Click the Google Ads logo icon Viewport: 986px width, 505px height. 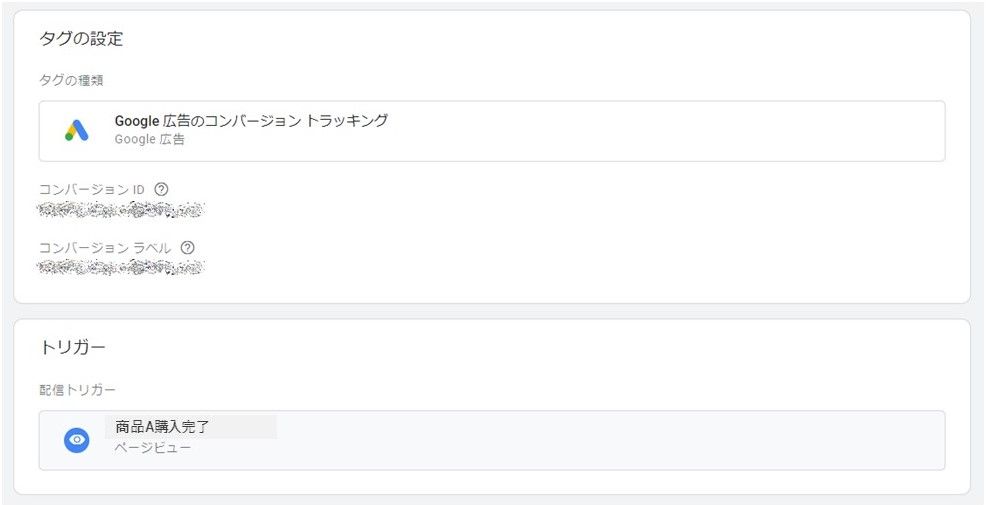[x=77, y=131]
